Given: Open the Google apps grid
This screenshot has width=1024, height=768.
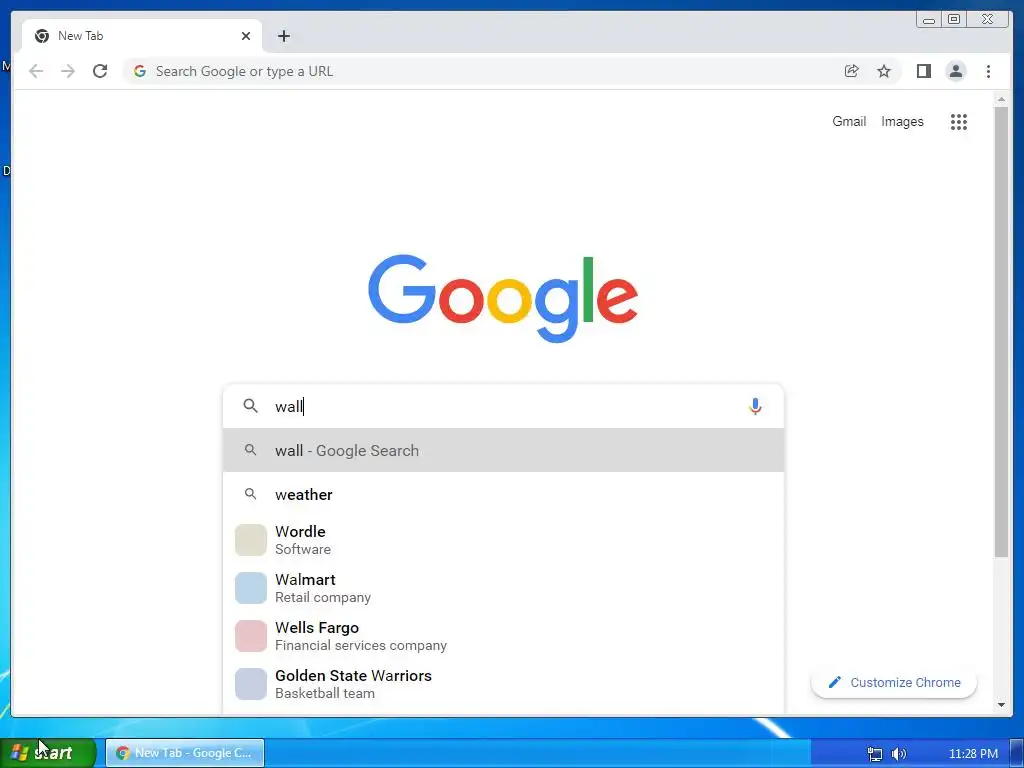Looking at the screenshot, I should (959, 121).
